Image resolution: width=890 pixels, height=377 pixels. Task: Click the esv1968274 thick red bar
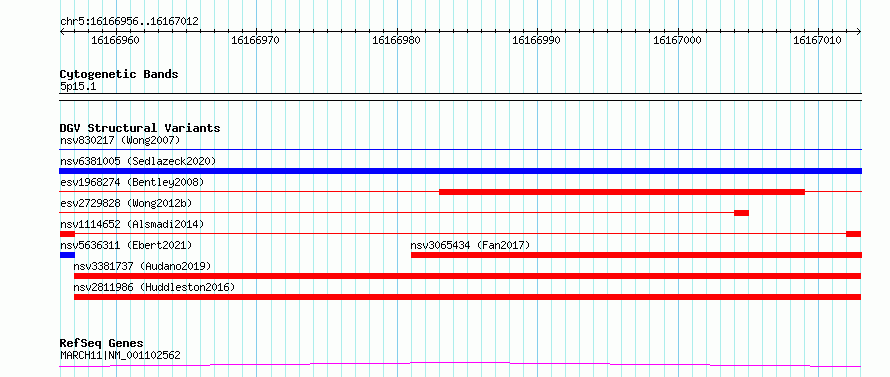click(622, 192)
